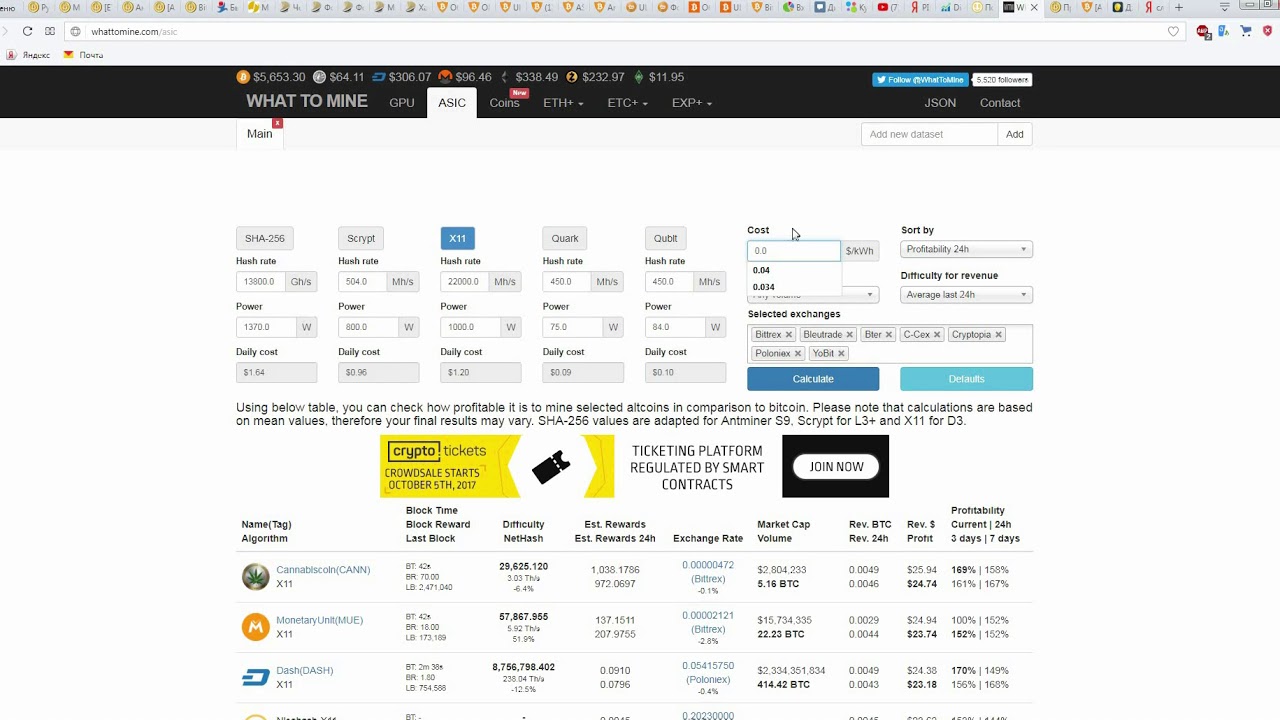Click the Ethereum icon beside $338.49
The height and width of the screenshot is (720, 1280).
pyautogui.click(x=505, y=77)
